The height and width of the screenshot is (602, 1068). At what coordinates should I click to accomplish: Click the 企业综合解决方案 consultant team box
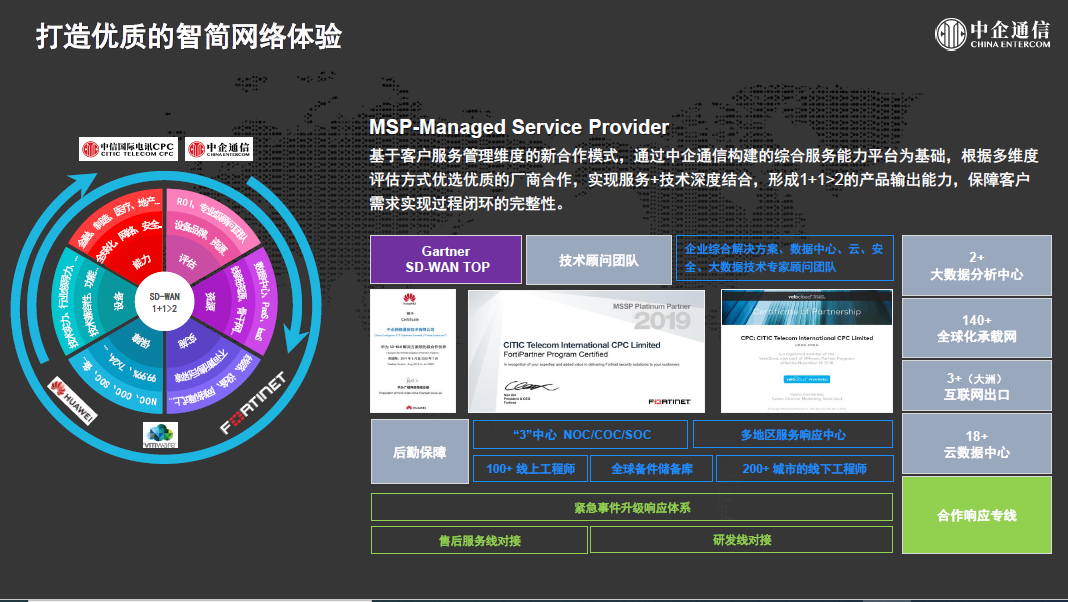point(785,258)
